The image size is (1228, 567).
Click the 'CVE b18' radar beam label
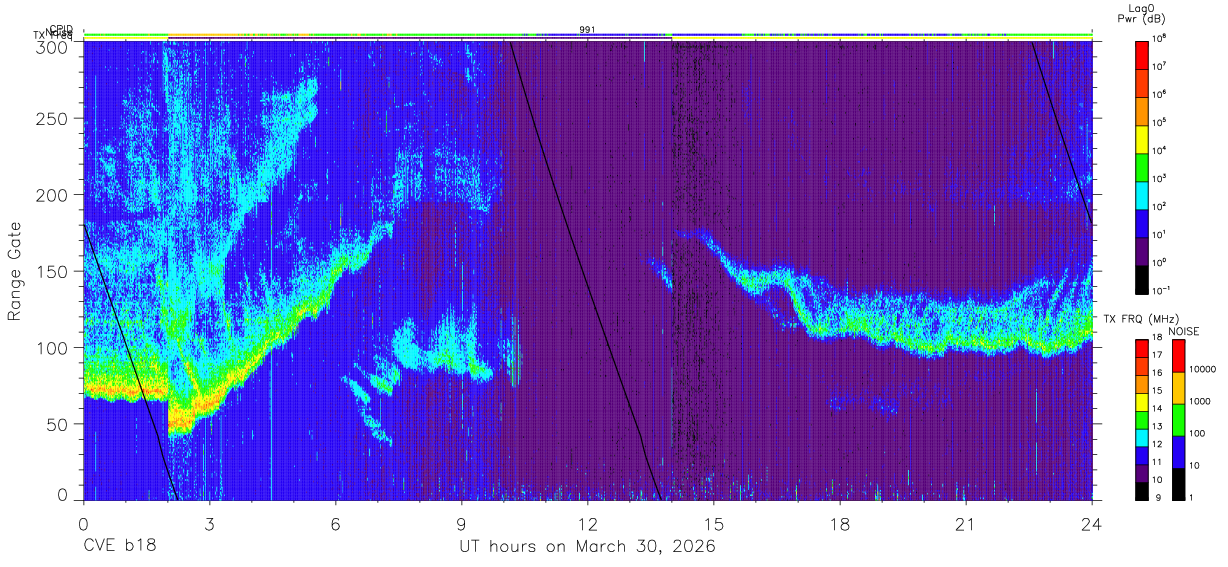[119, 547]
